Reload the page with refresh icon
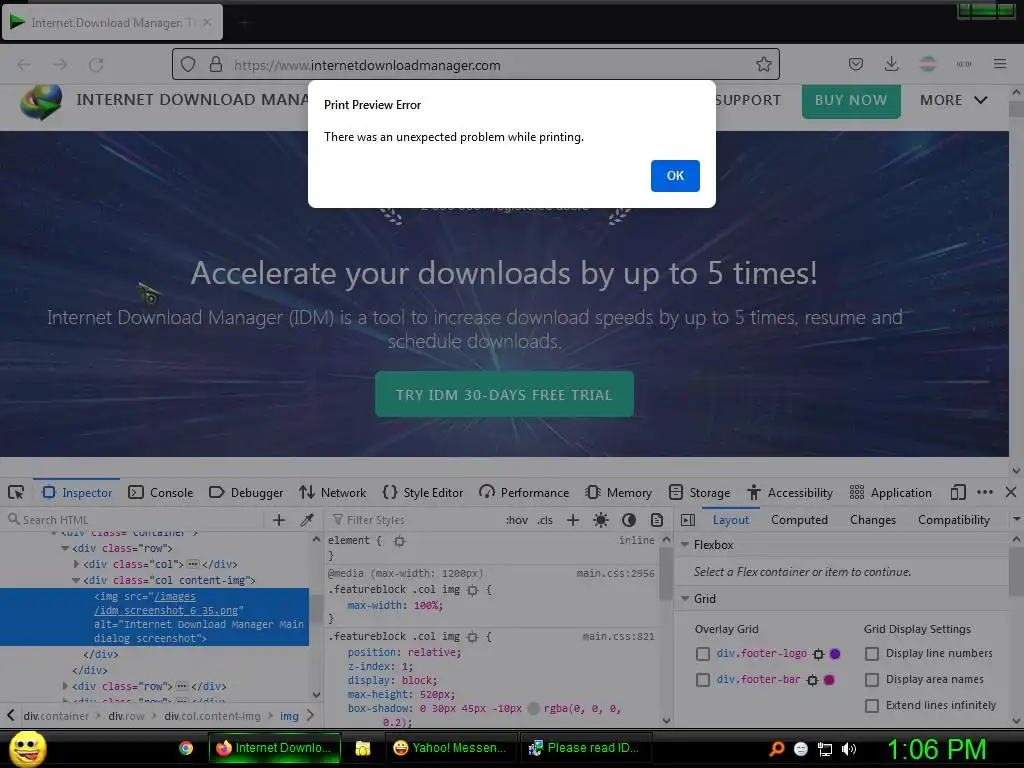 96,65
